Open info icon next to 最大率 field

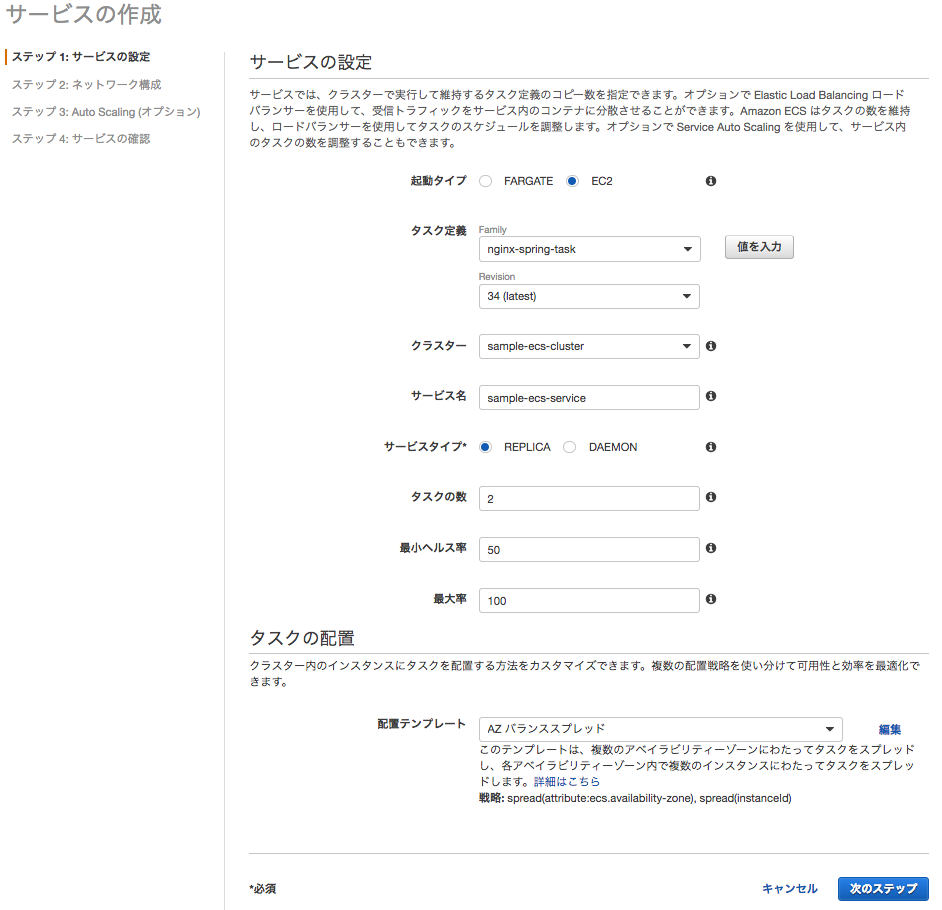tap(711, 599)
